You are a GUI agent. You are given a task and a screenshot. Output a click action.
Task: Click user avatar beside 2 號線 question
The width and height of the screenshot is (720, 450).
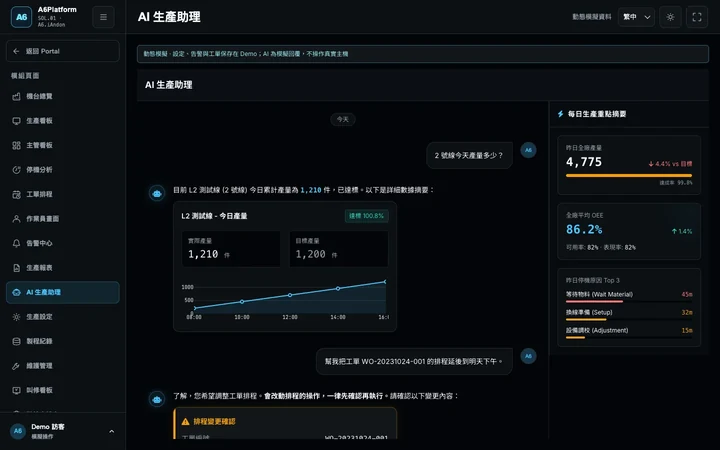tap(528, 150)
